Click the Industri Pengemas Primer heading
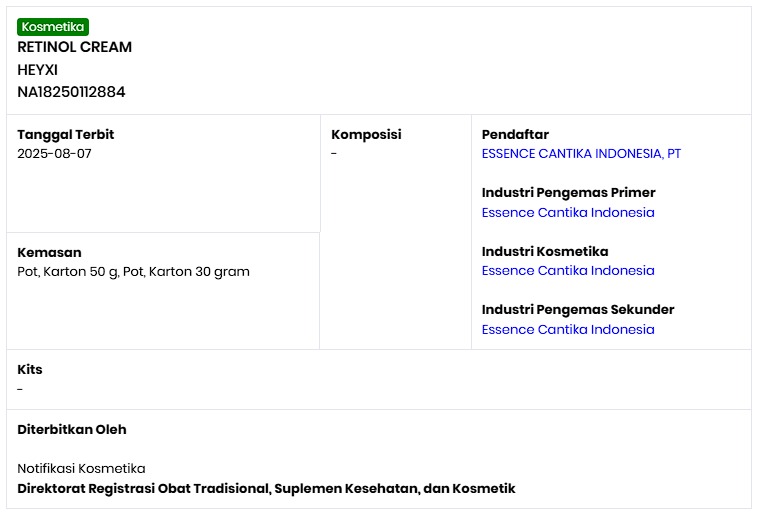This screenshot has height=516, width=757. (568, 193)
